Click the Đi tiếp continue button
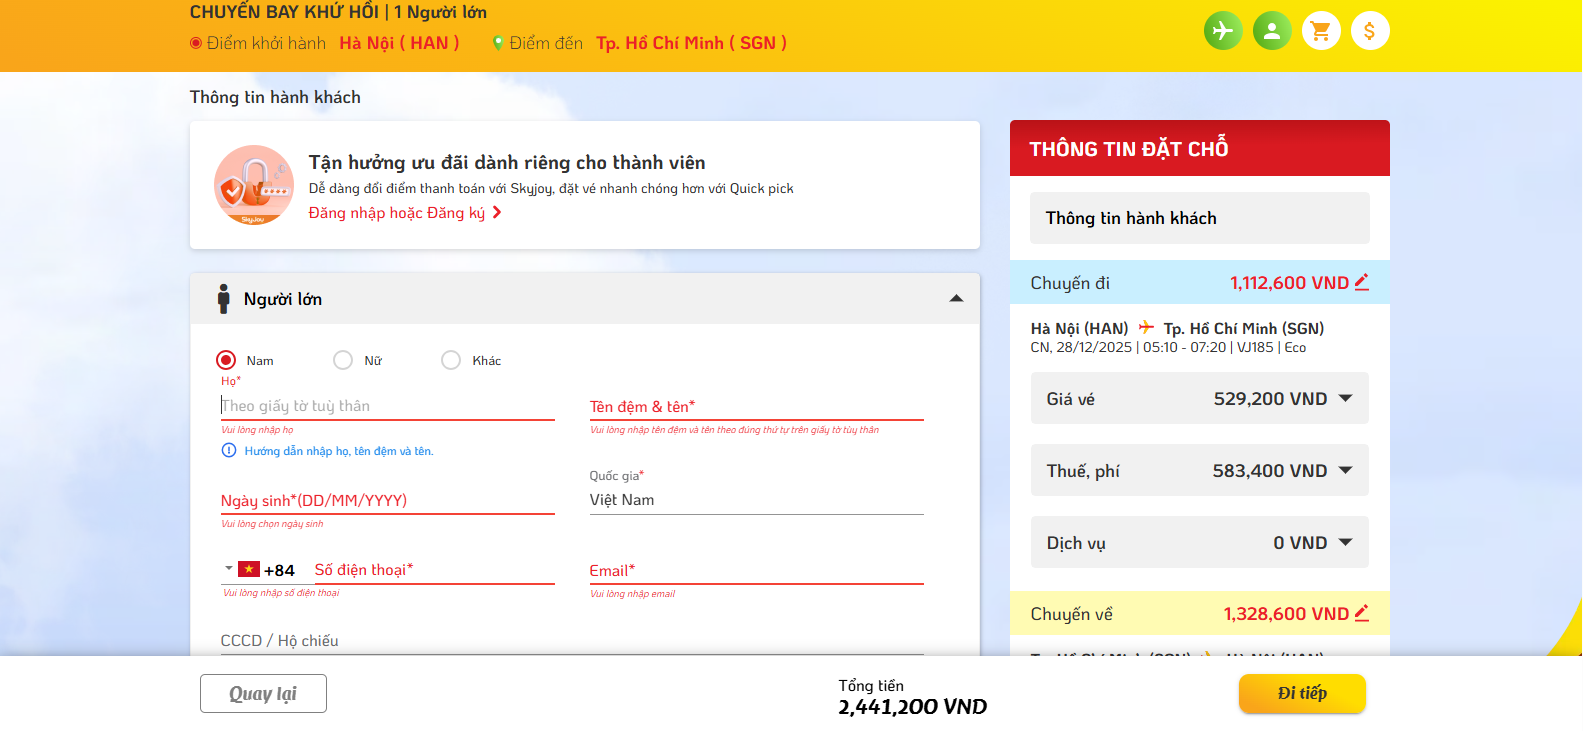This screenshot has height=731, width=1583. 1301,693
